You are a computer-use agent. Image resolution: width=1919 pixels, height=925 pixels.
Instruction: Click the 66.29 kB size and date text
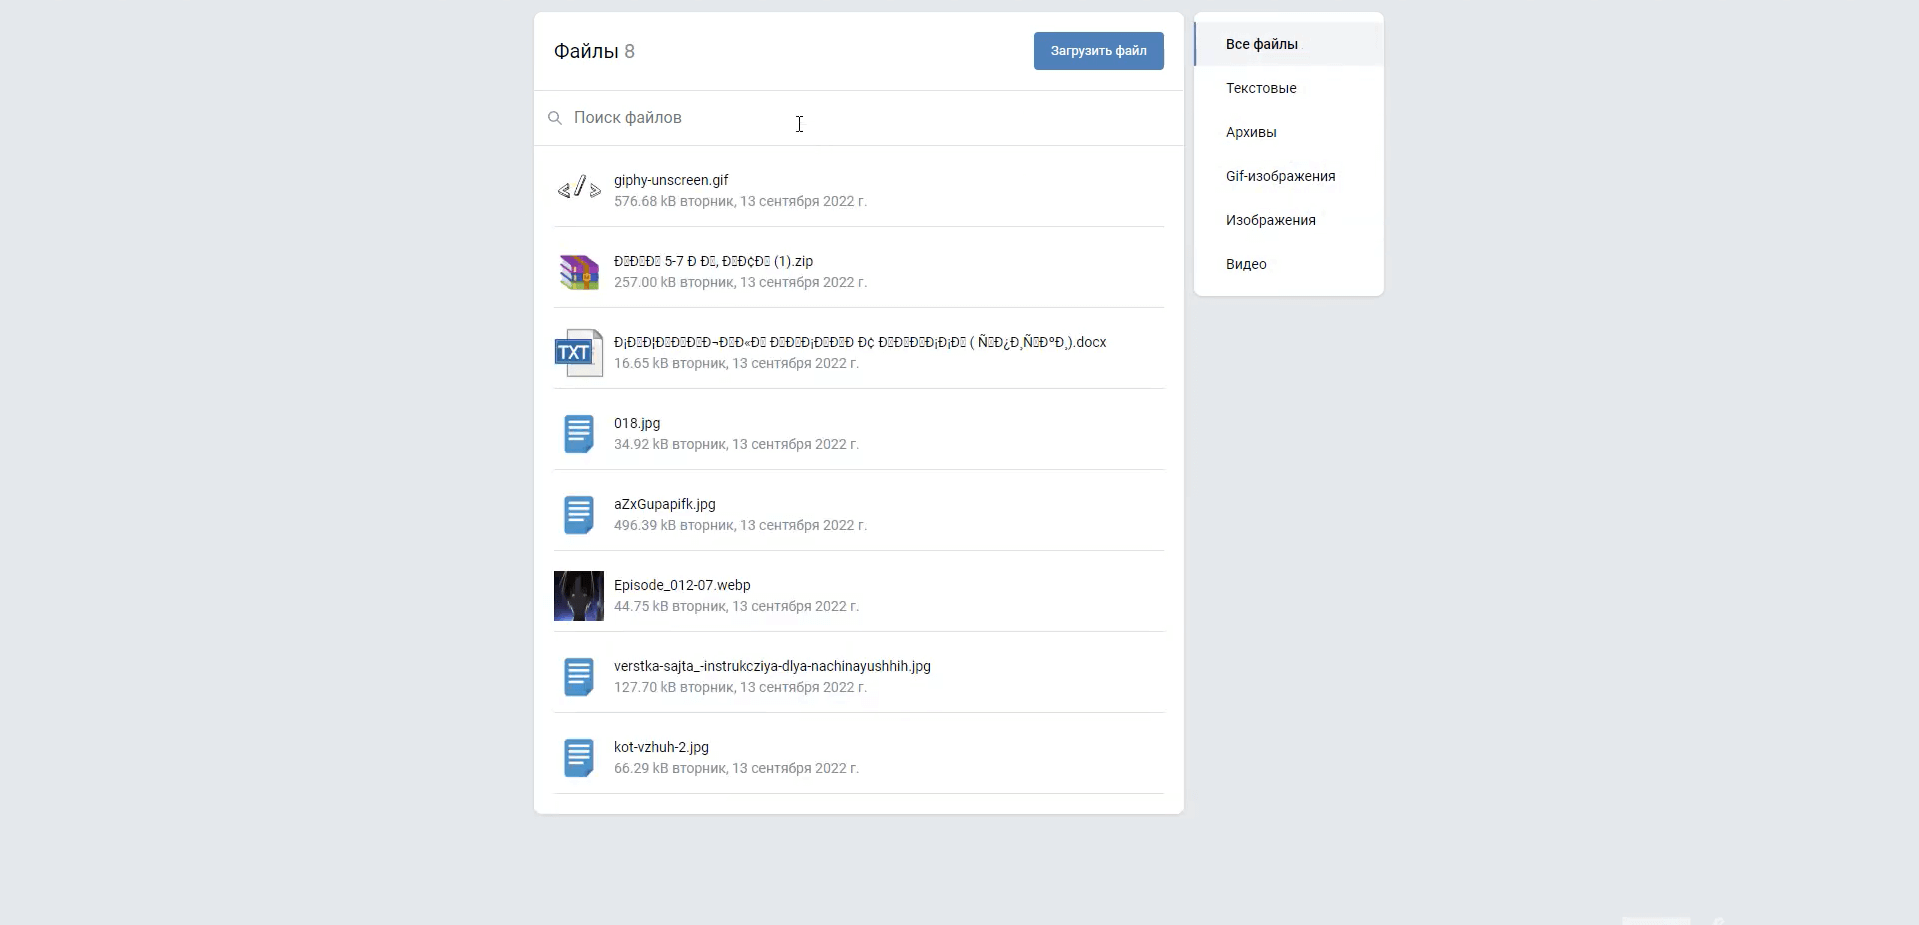click(736, 768)
